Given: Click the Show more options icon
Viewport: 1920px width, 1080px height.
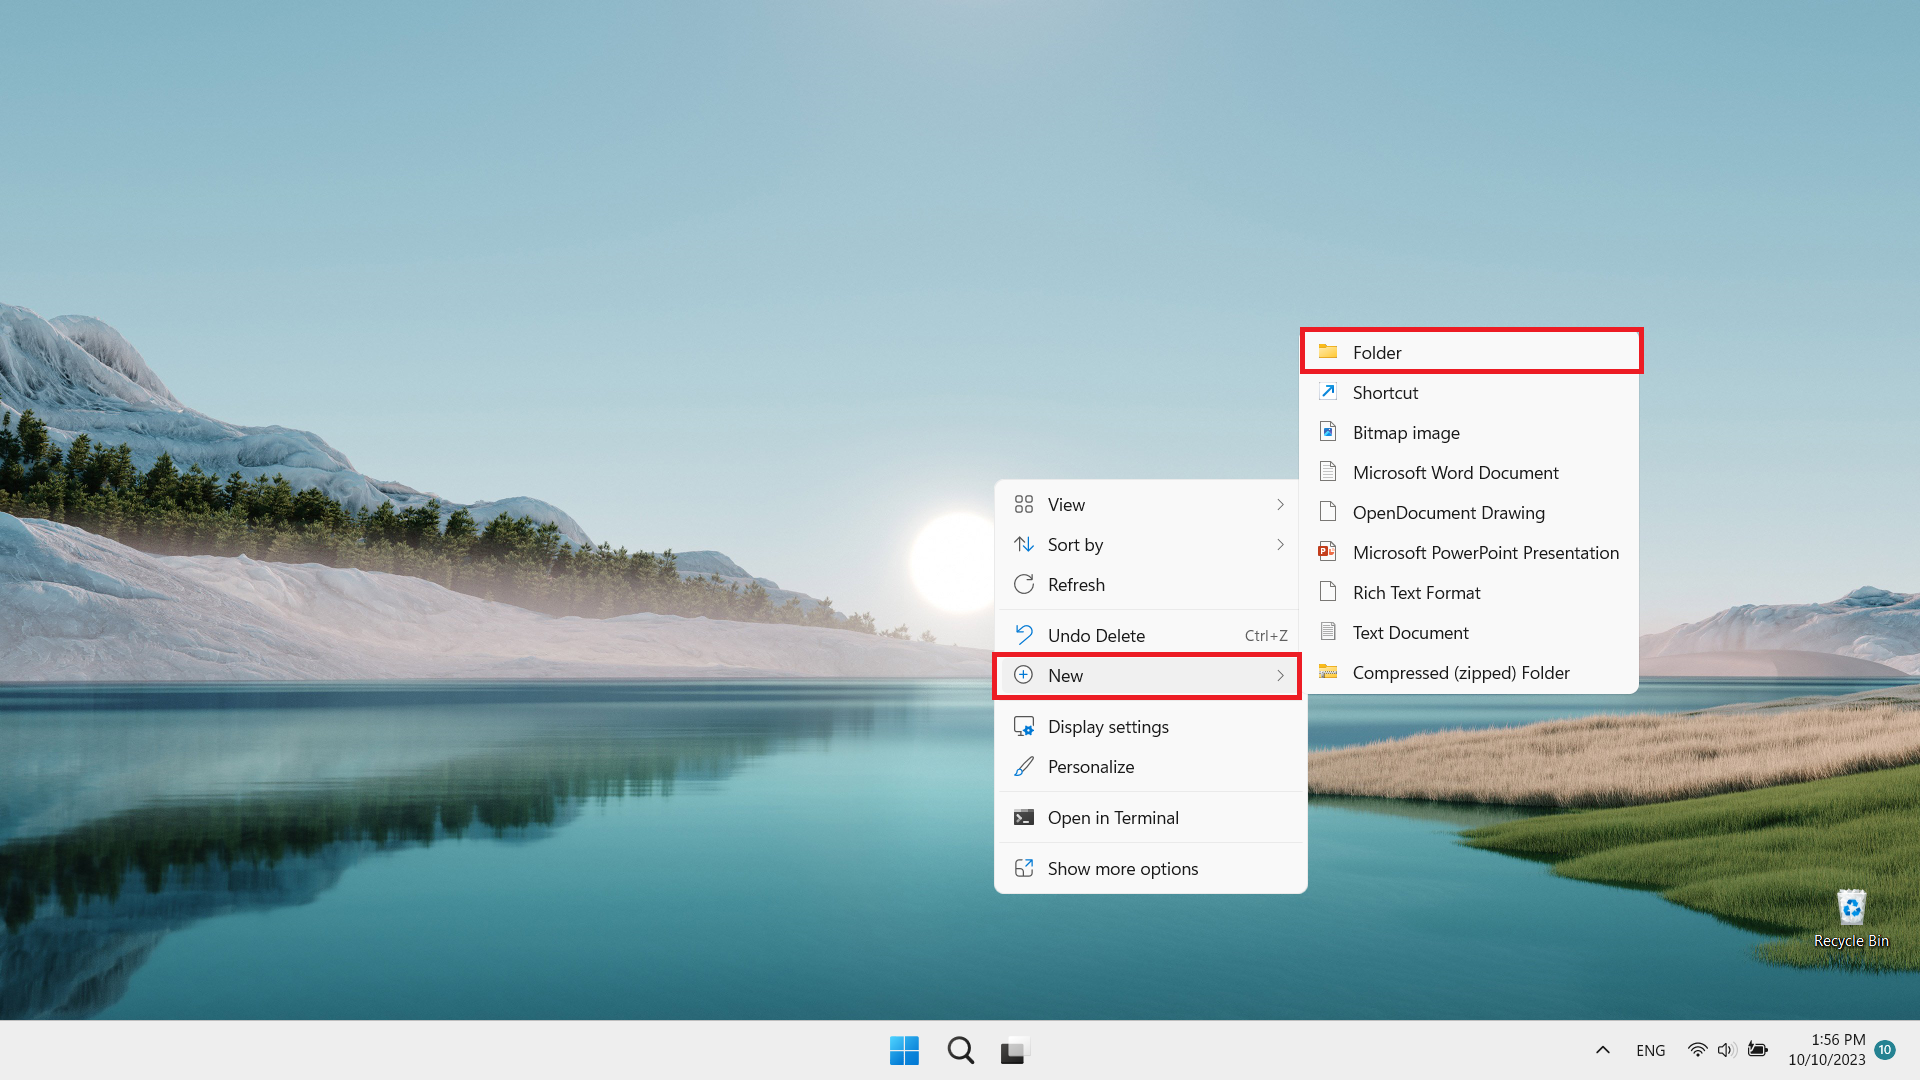Looking at the screenshot, I should coord(1024,868).
